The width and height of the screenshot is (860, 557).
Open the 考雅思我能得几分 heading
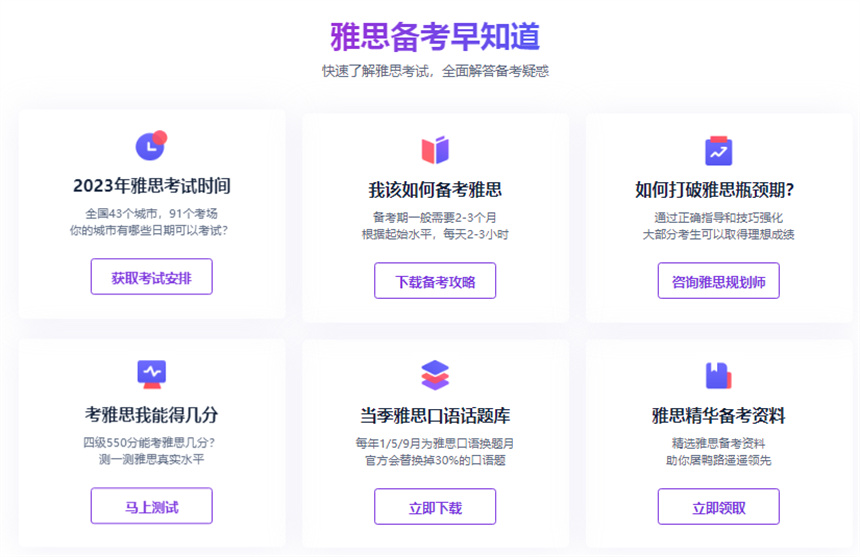[152, 414]
